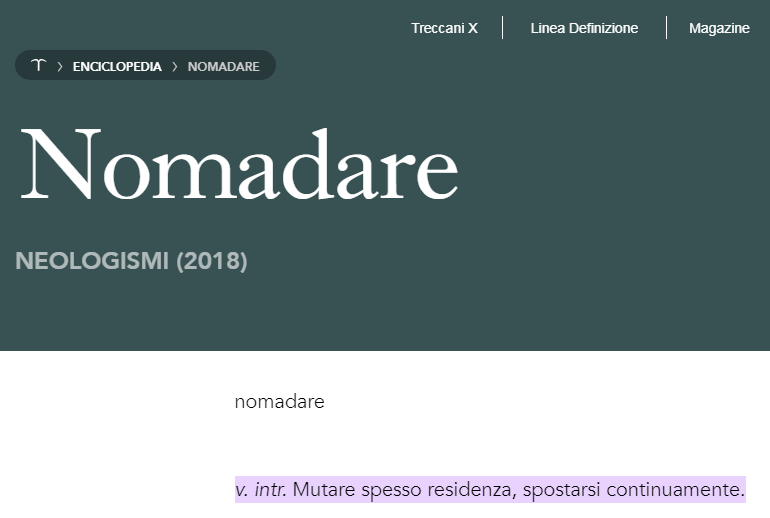Open the Treccani X menu item
The image size is (770, 518).
(x=444, y=28)
